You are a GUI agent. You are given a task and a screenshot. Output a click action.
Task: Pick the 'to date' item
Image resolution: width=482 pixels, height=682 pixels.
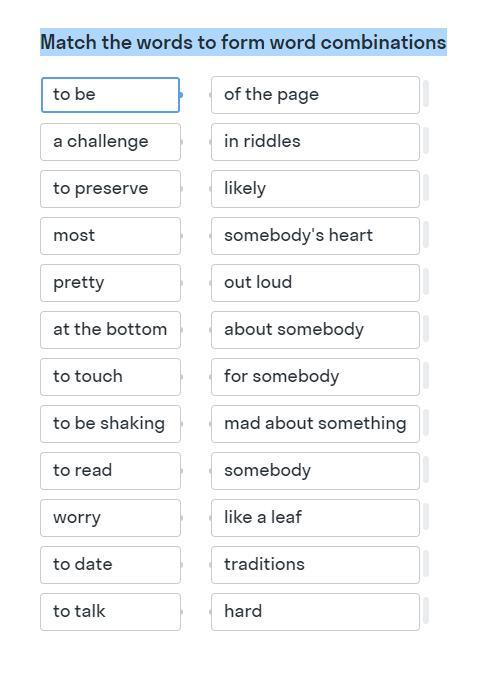pos(110,565)
